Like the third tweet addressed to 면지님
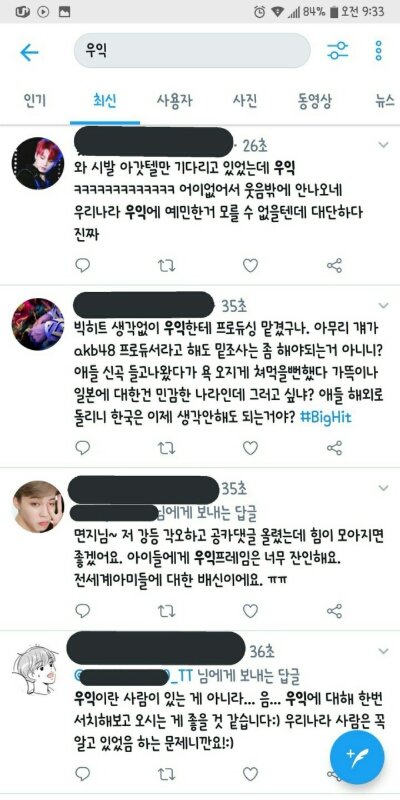The image size is (400, 800). tap(250, 611)
